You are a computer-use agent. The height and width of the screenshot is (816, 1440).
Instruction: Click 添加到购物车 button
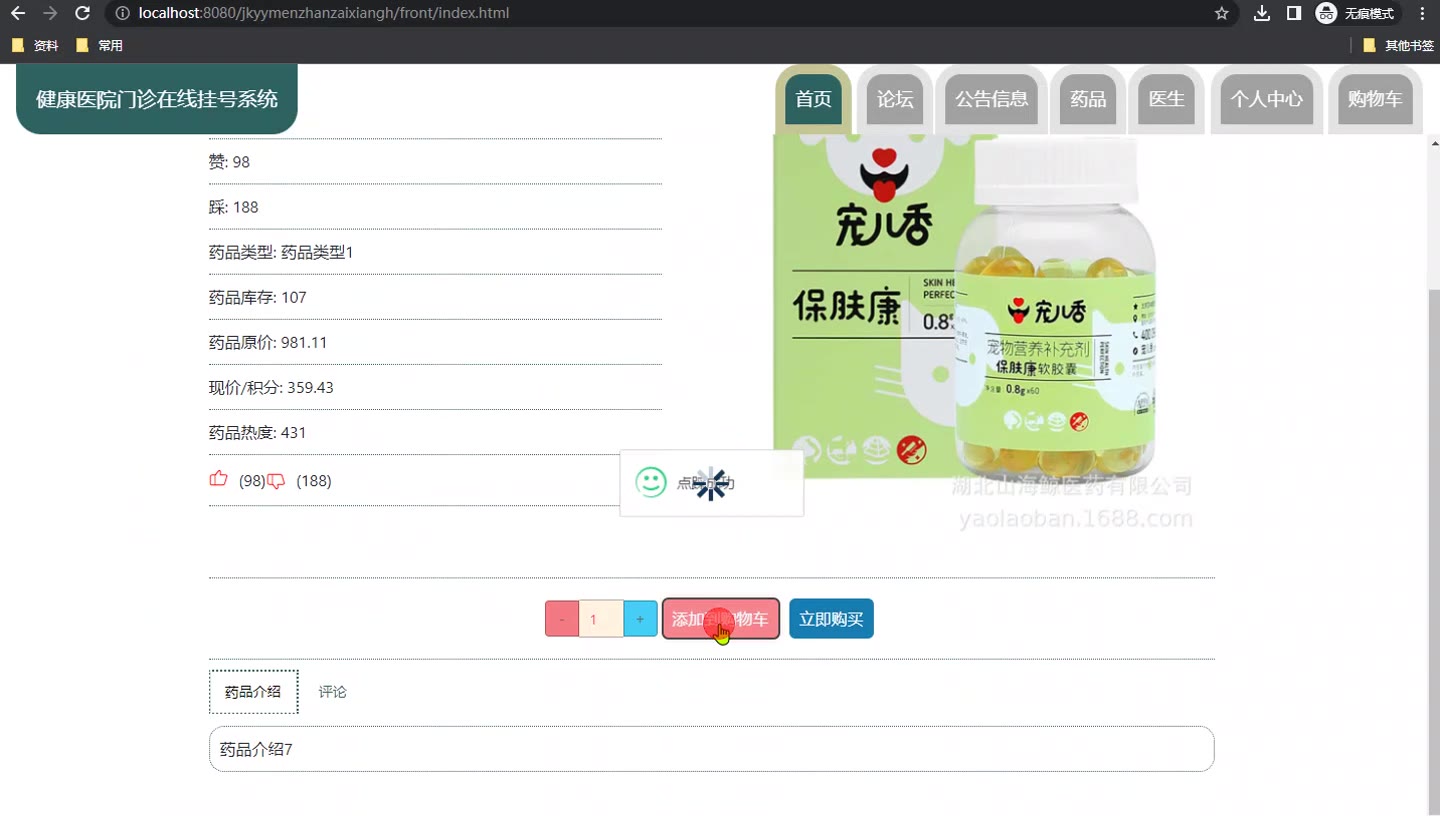[x=721, y=619]
